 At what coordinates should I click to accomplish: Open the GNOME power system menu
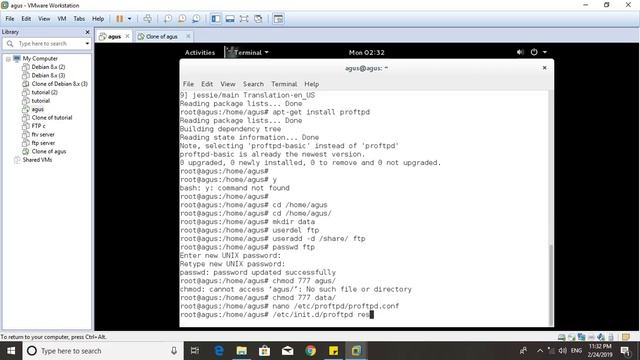point(538,52)
